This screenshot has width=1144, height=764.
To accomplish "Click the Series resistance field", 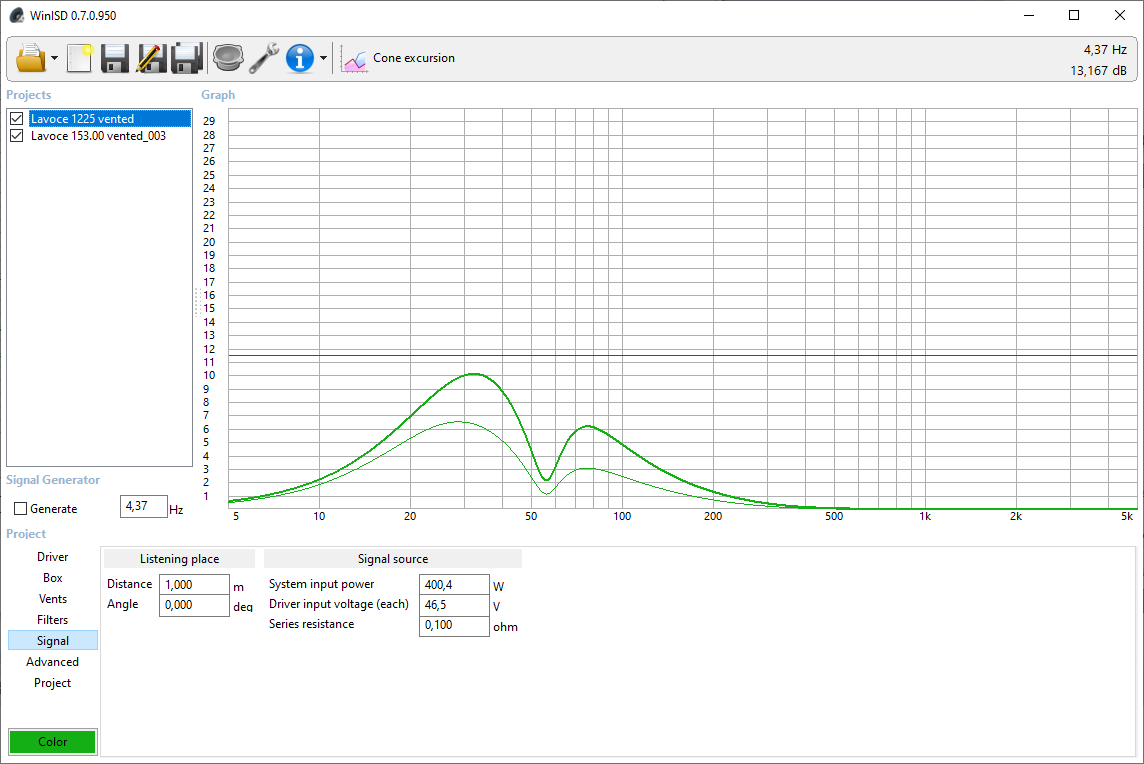I will (x=454, y=625).
